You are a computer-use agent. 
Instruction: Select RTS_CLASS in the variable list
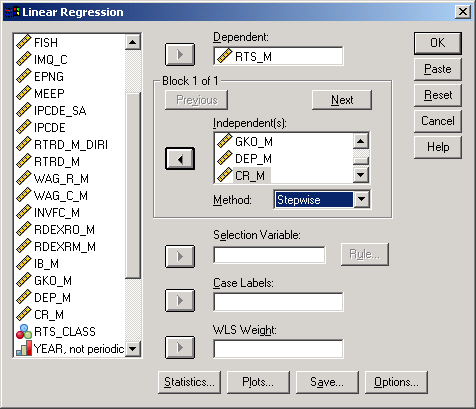click(65, 331)
